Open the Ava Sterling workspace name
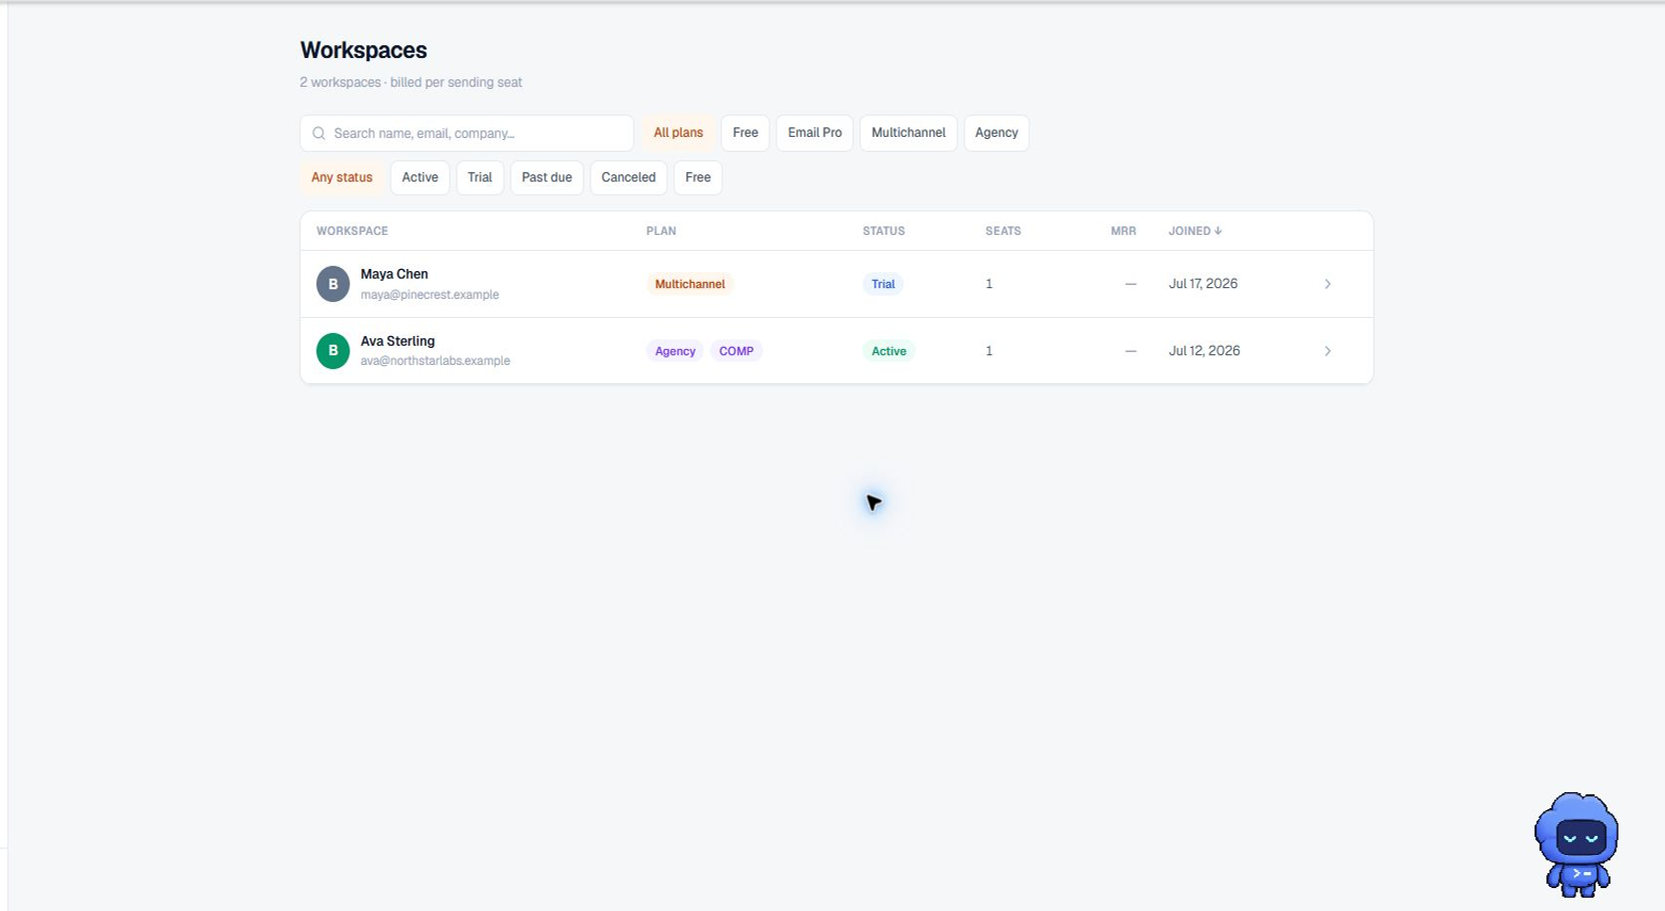Screen dimensions: 1665x911 tap(397, 341)
